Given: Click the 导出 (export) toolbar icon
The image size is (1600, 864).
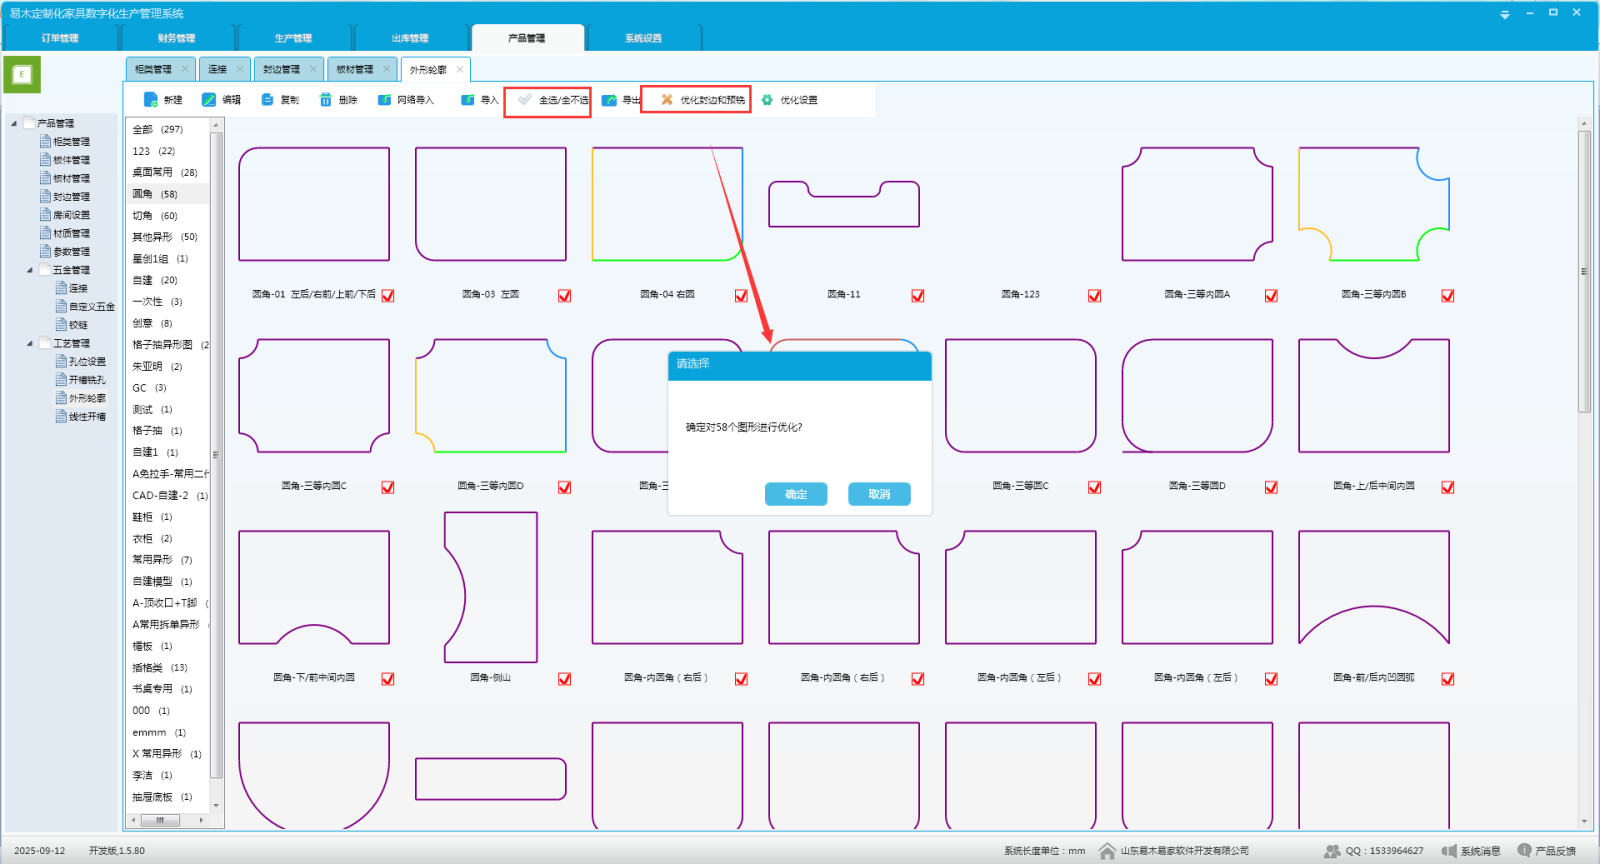Looking at the screenshot, I should tap(609, 100).
